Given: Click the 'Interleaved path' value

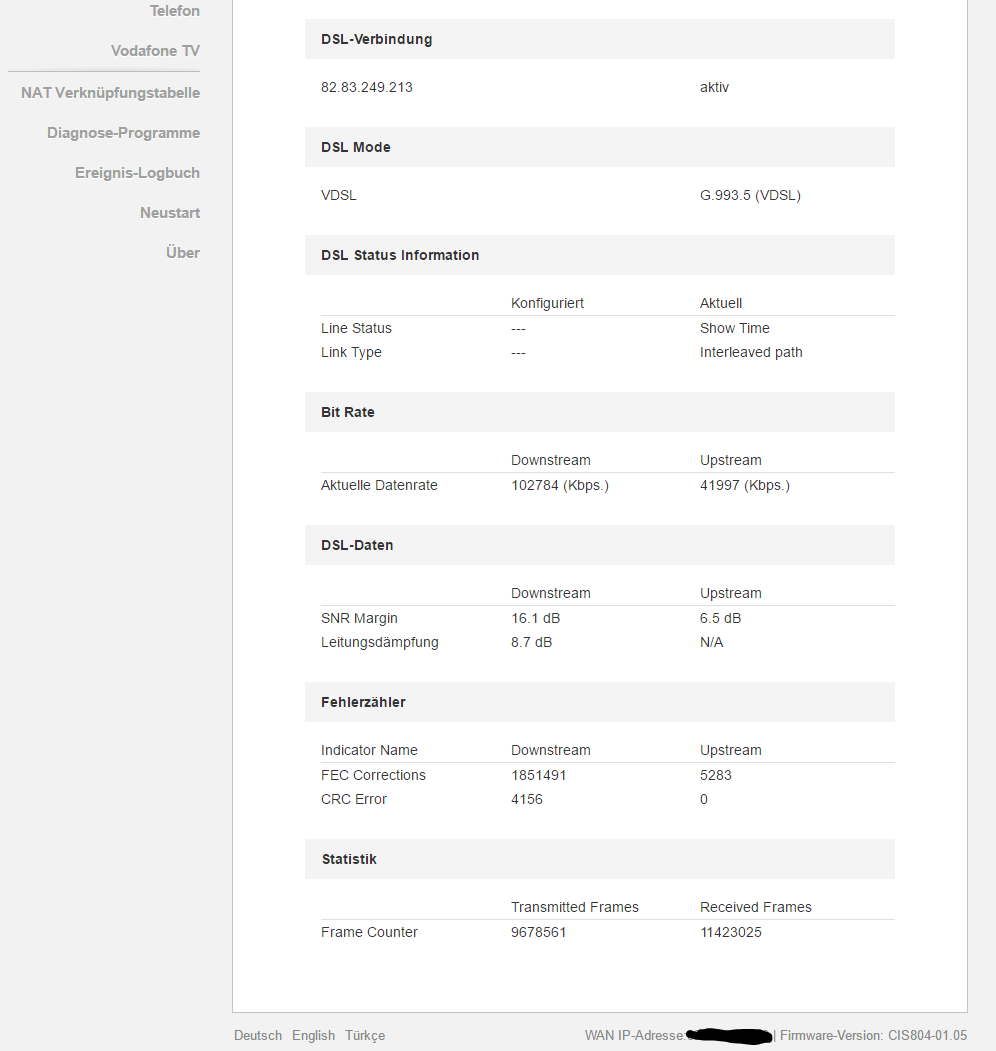Looking at the screenshot, I should (x=751, y=352).
